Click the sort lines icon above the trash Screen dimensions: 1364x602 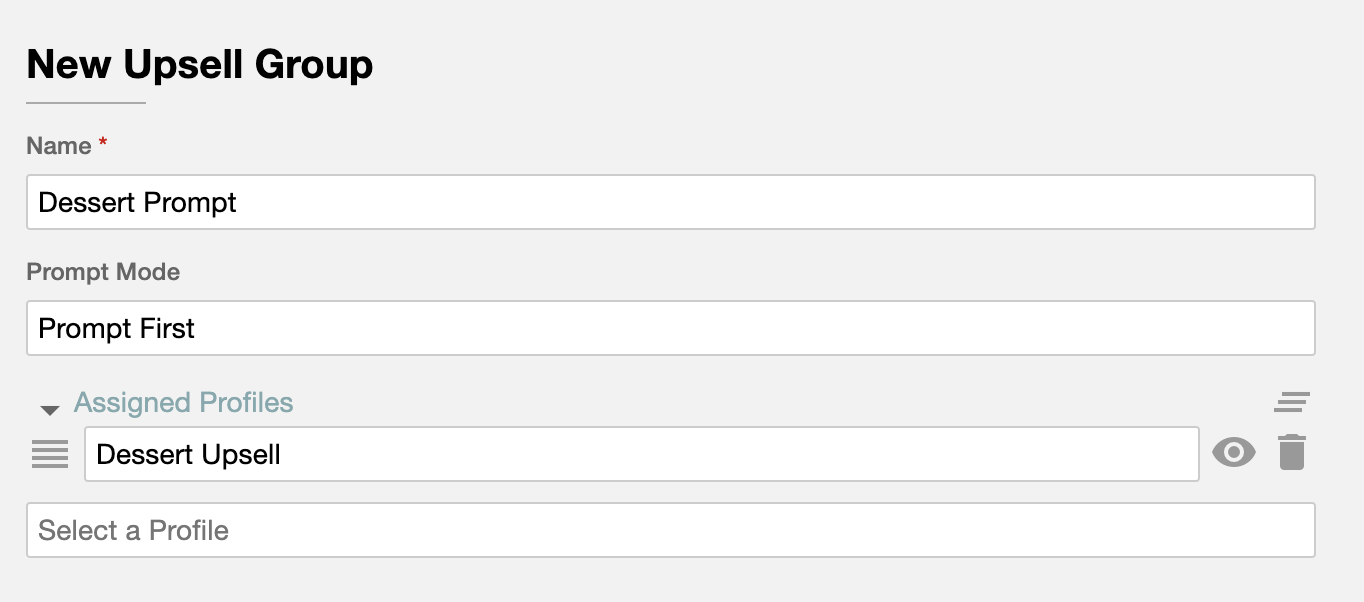pyautogui.click(x=1292, y=402)
